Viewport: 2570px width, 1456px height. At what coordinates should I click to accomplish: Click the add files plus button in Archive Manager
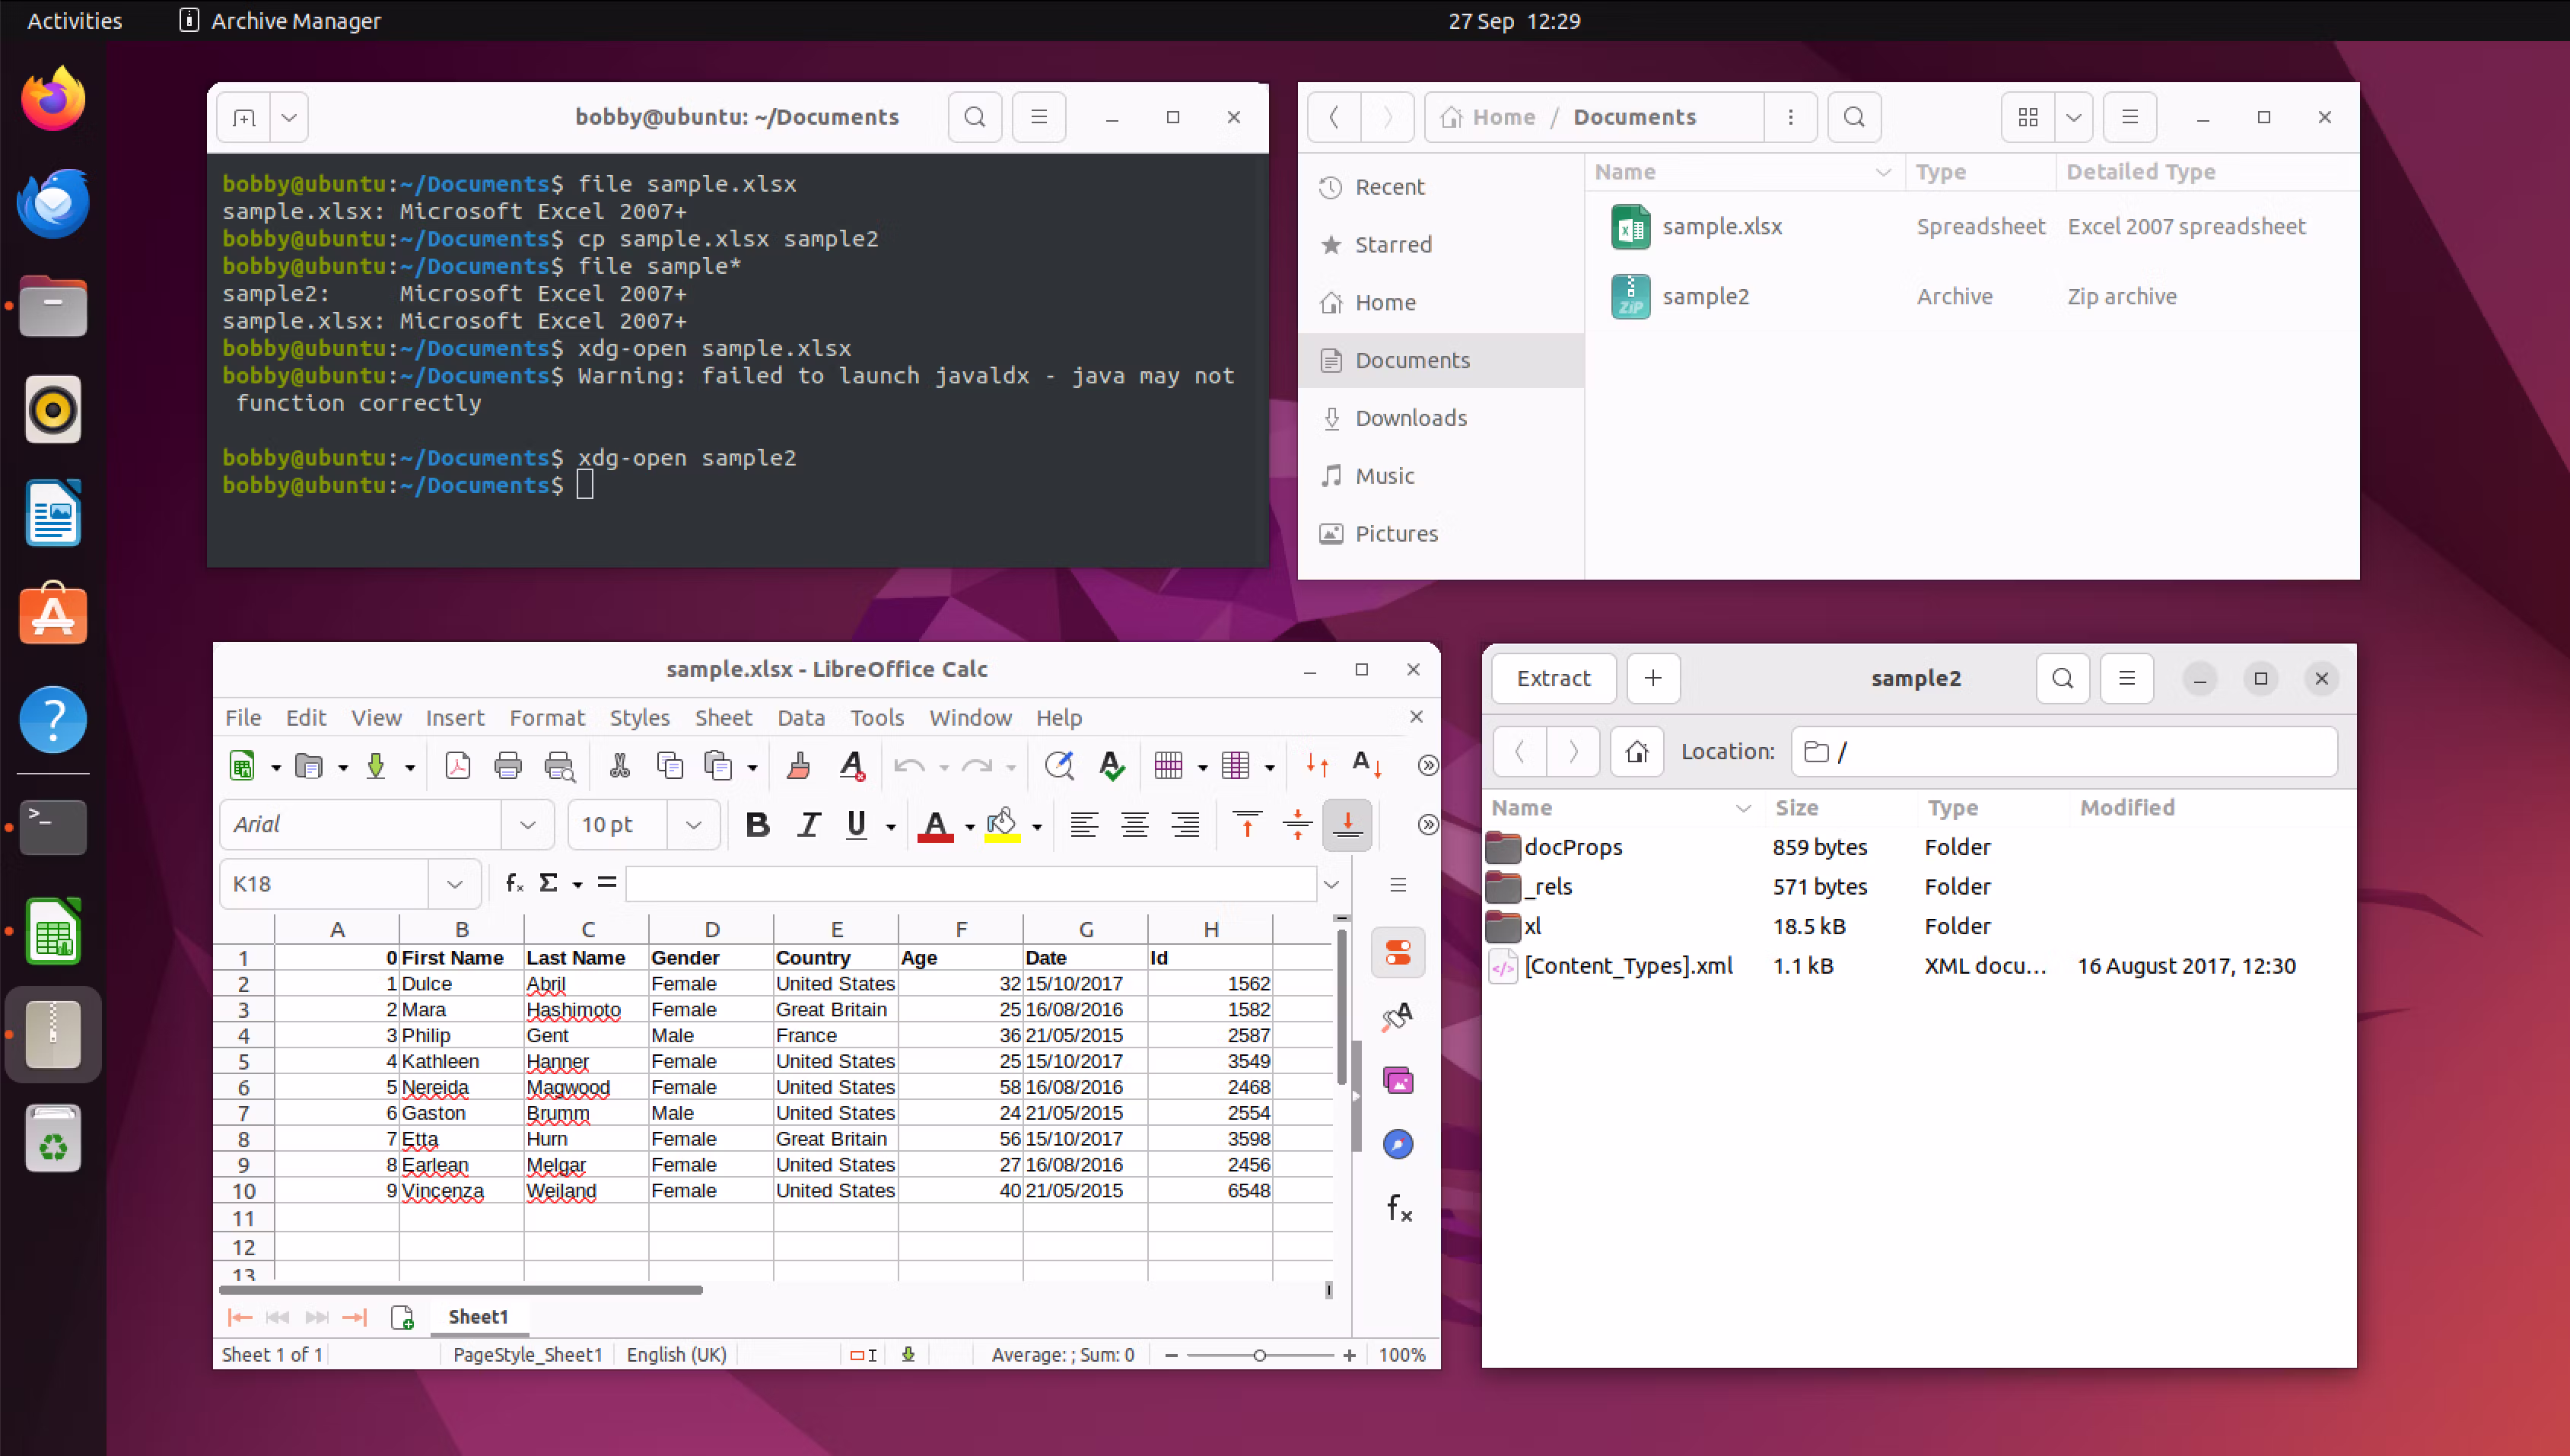pos(1653,678)
